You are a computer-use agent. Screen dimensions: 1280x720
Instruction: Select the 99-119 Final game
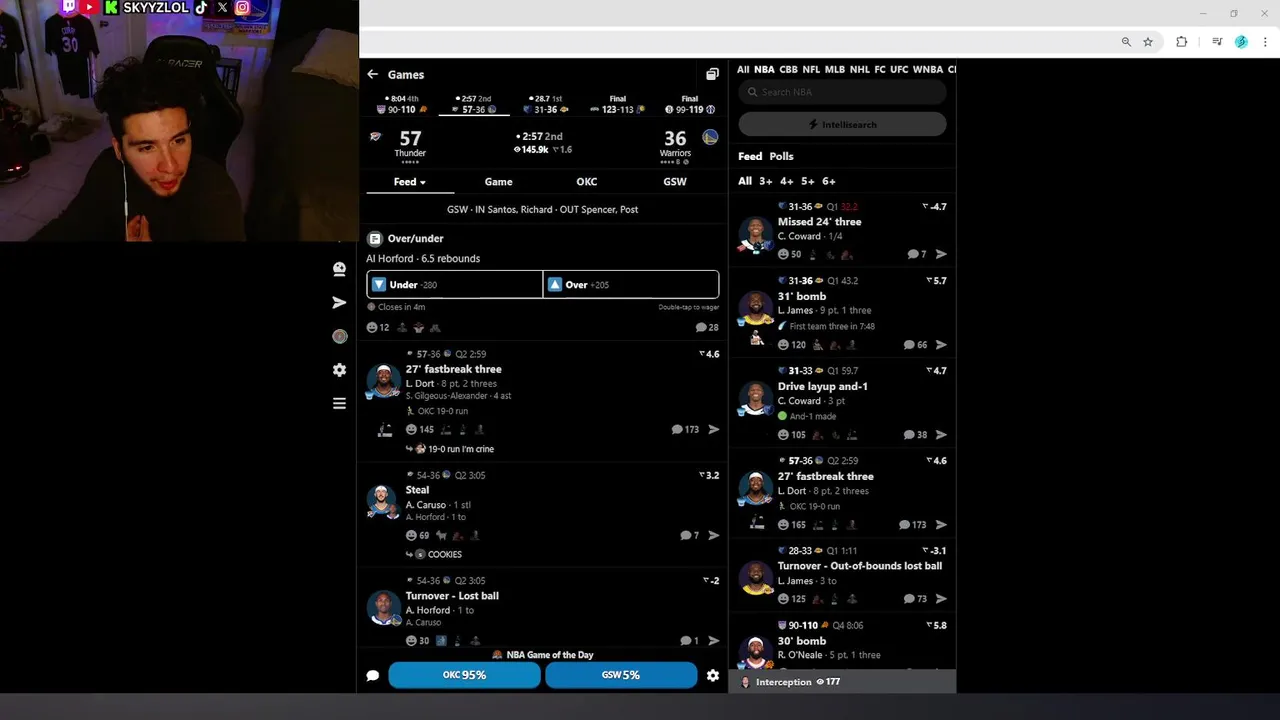tap(689, 105)
